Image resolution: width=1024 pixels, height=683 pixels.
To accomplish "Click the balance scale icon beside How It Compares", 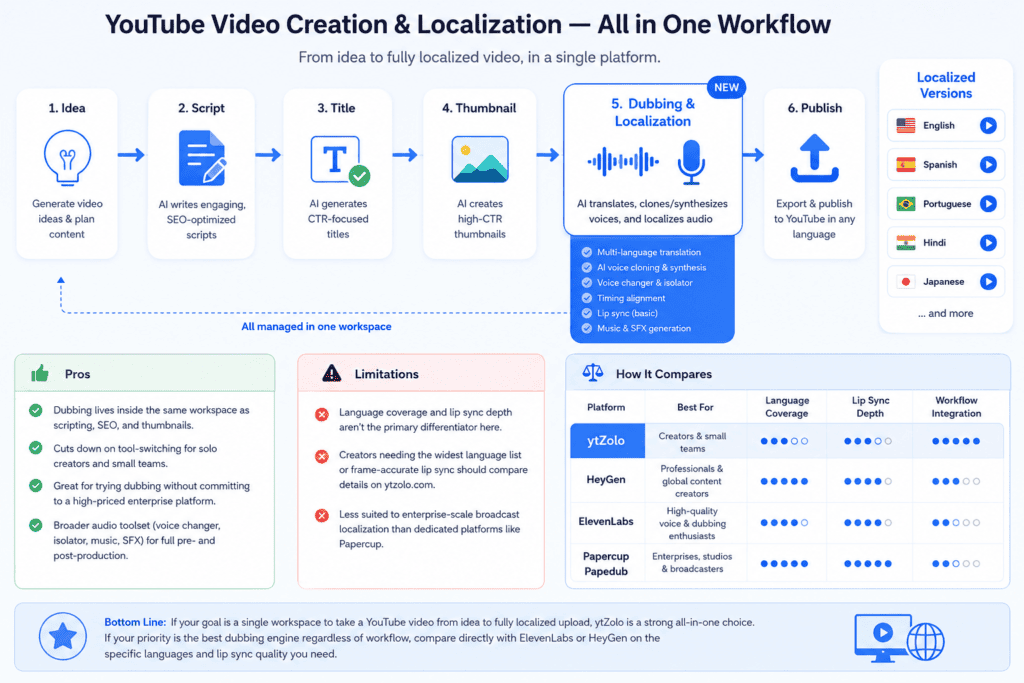I will [593, 373].
